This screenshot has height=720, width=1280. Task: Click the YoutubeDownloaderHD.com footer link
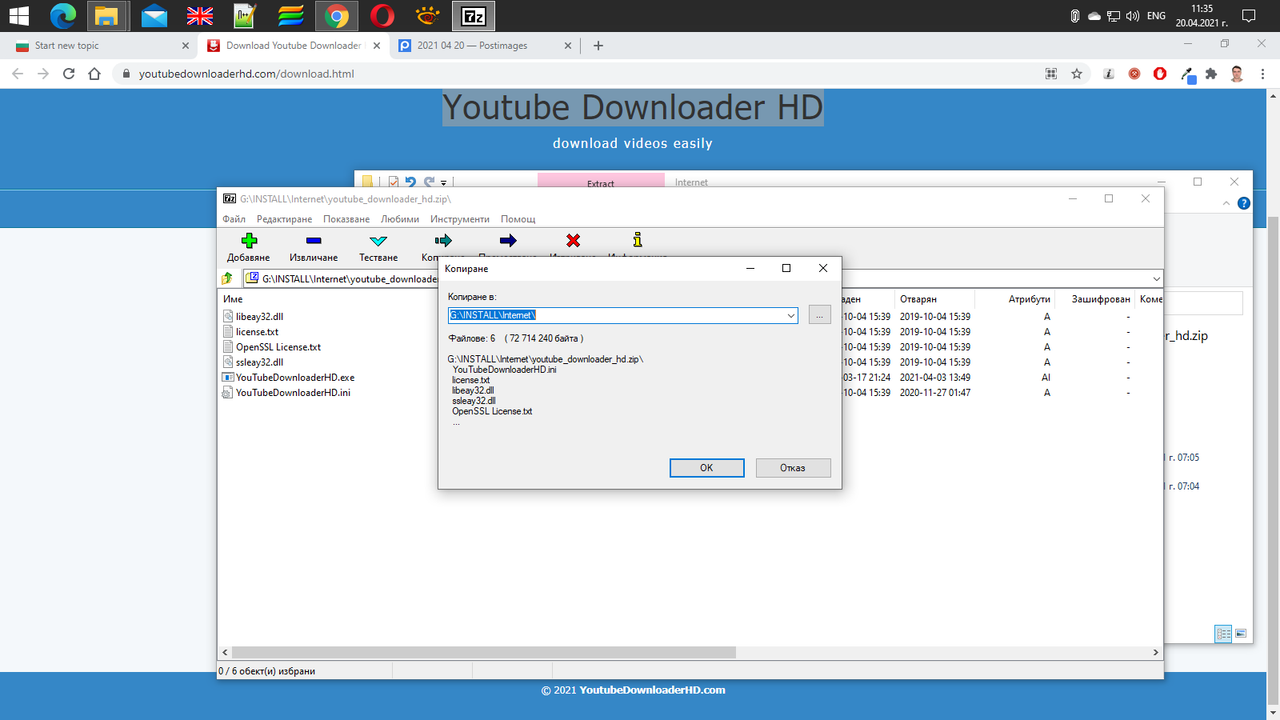coord(652,690)
